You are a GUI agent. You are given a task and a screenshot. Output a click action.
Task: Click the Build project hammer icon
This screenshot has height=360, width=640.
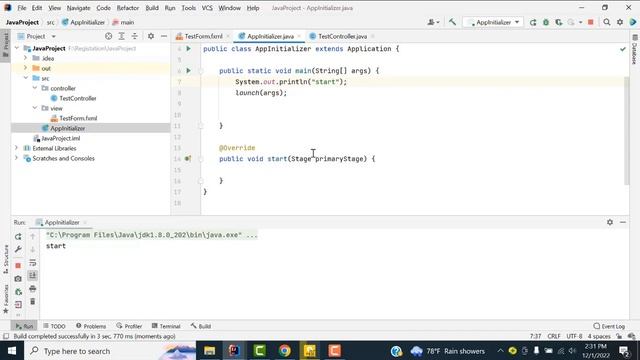(452, 22)
